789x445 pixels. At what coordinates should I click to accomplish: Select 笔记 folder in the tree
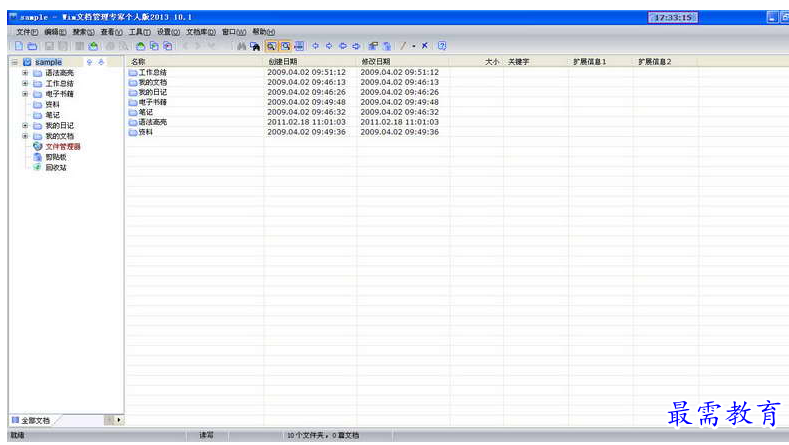click(52, 115)
